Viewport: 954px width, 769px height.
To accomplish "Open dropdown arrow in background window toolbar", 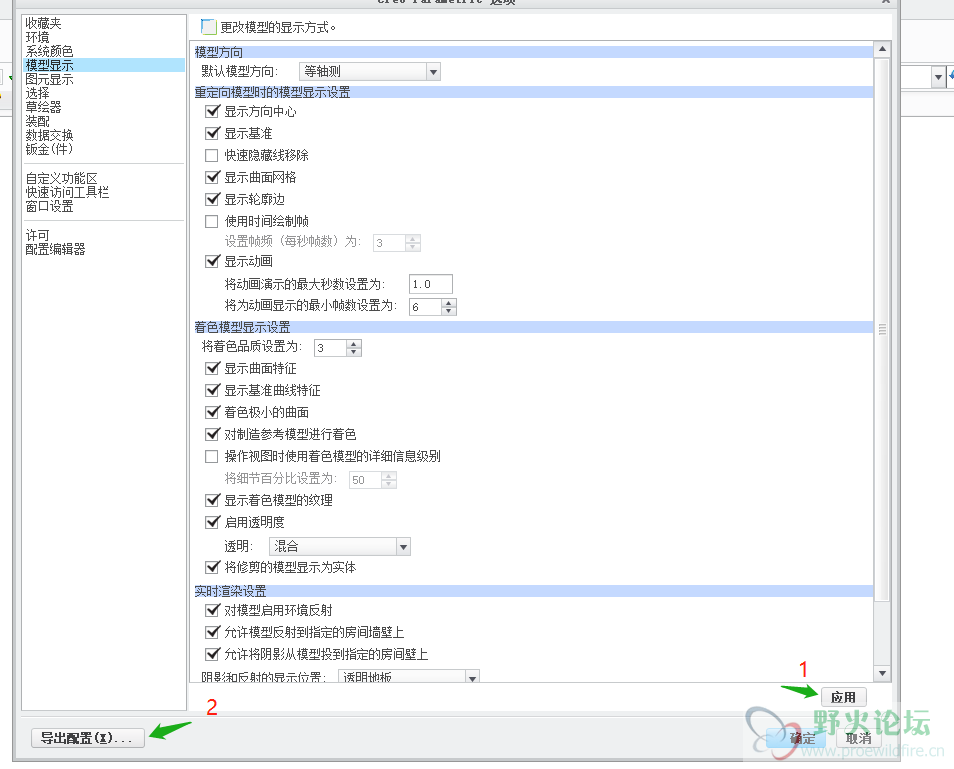I will (x=938, y=77).
